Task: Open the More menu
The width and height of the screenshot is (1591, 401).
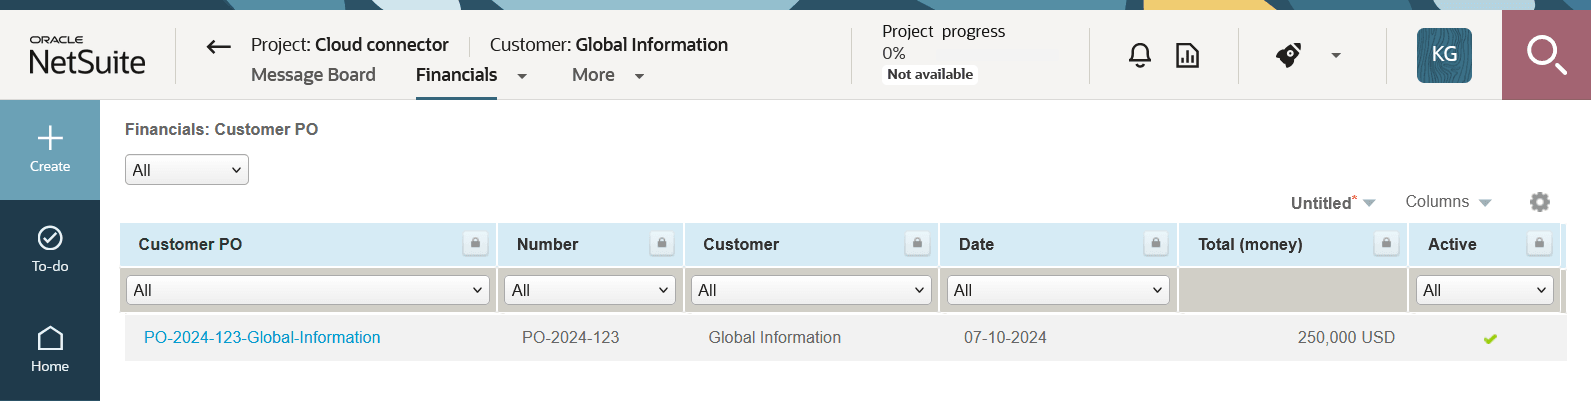Action: [593, 75]
